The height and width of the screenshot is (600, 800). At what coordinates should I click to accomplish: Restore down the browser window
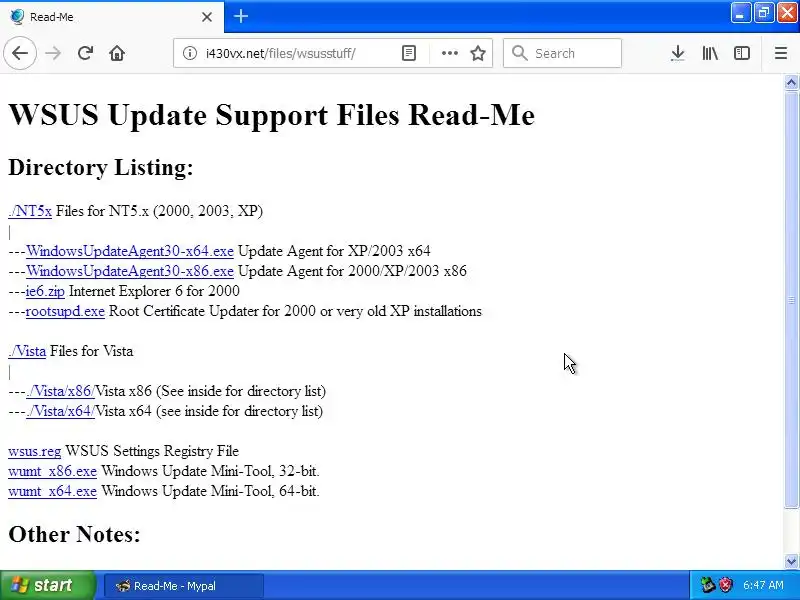[x=764, y=13]
